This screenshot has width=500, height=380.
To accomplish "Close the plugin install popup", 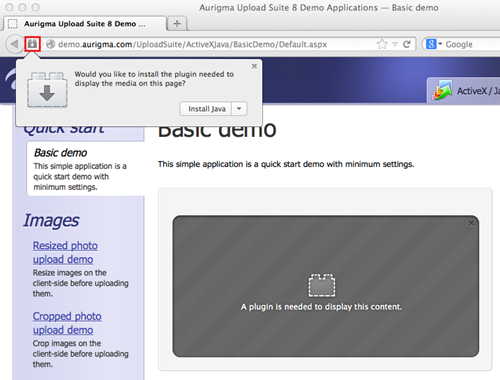I will [254, 66].
